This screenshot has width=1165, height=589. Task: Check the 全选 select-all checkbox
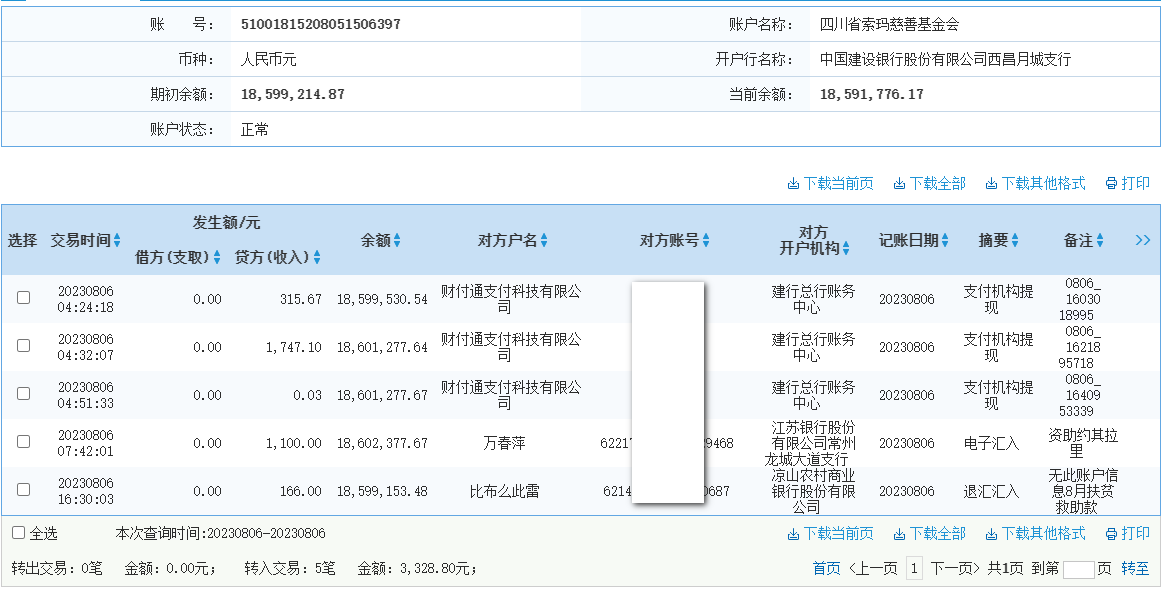tap(19, 533)
